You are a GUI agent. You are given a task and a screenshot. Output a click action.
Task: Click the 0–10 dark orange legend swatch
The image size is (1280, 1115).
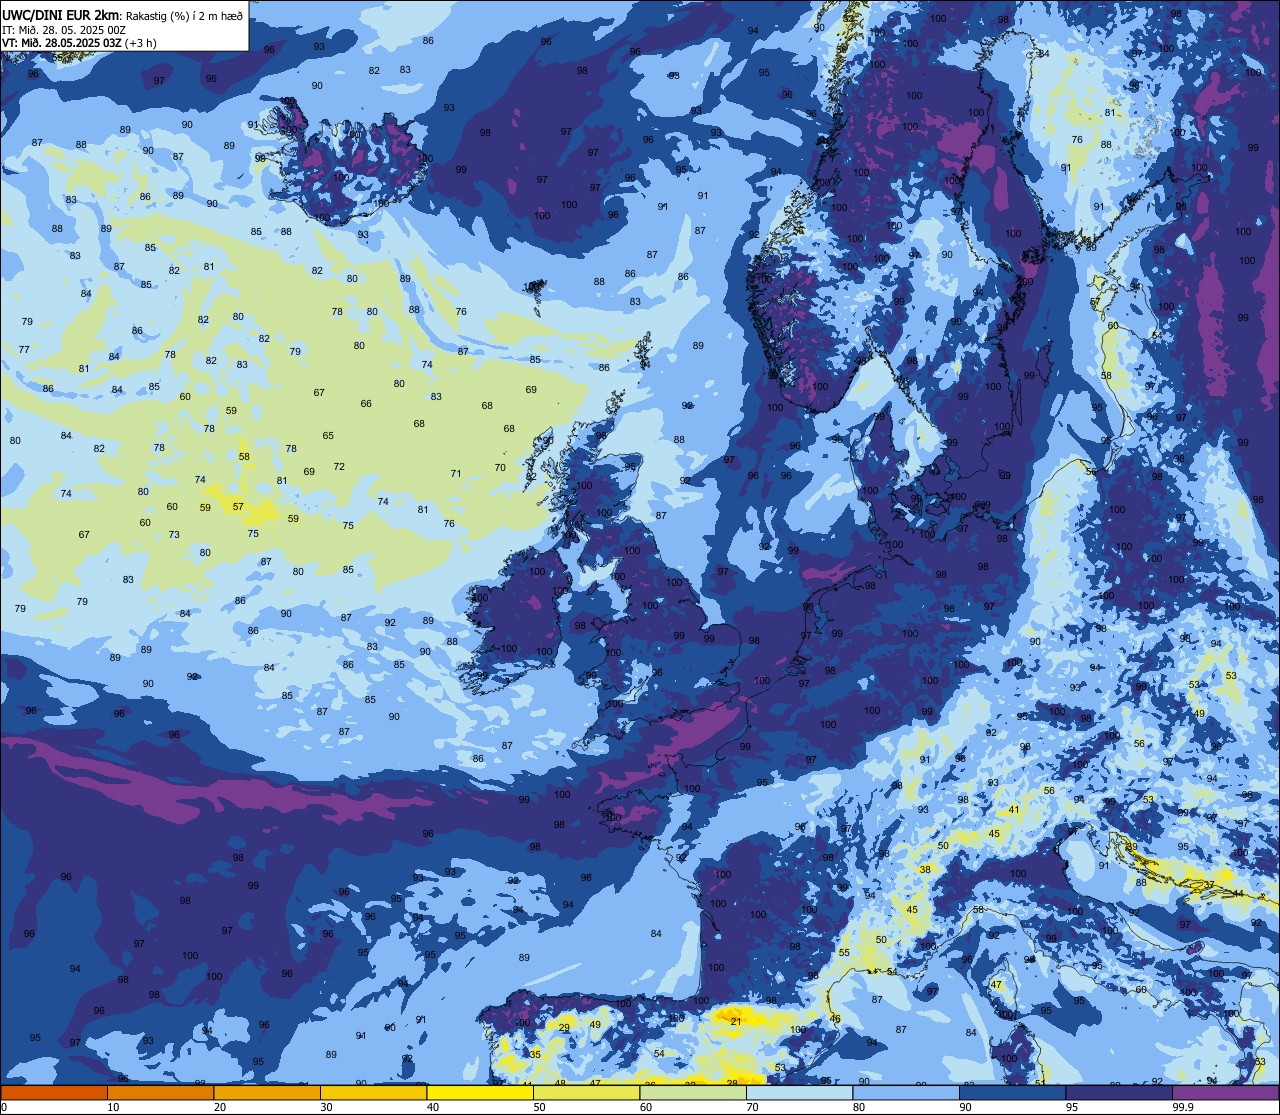point(54,1092)
